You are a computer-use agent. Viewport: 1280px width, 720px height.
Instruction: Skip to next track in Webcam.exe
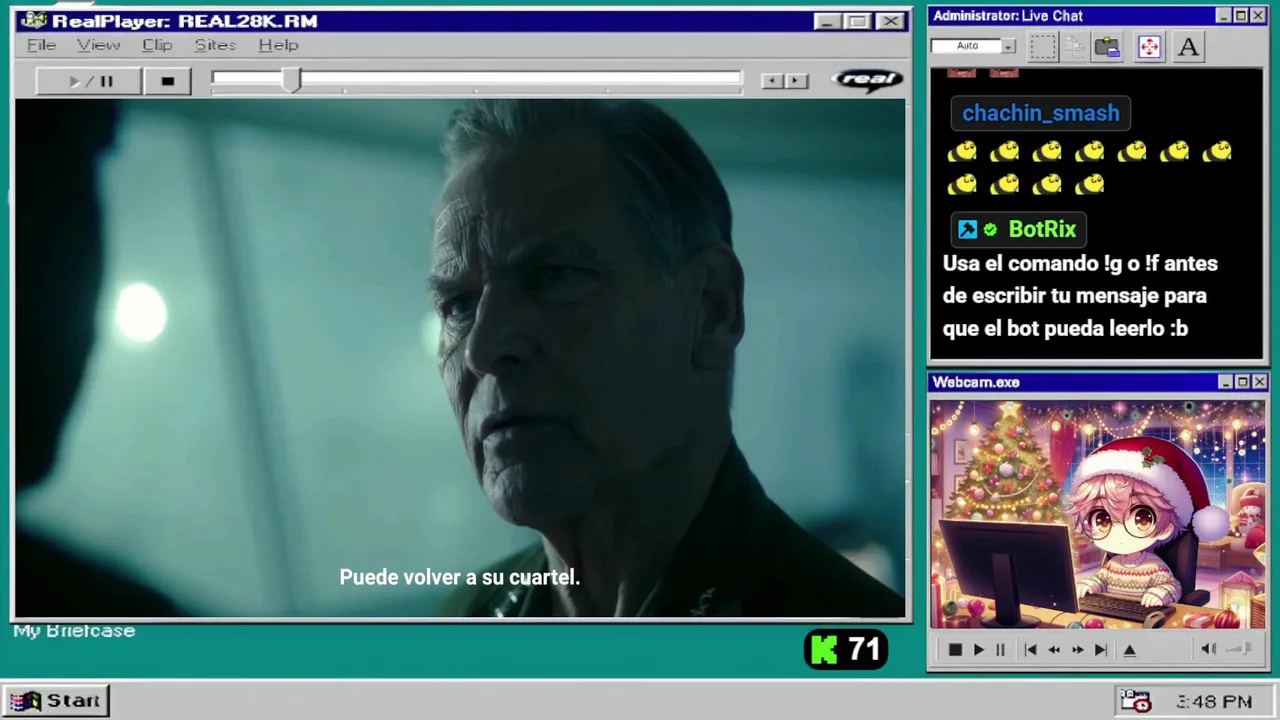pyautogui.click(x=1100, y=650)
